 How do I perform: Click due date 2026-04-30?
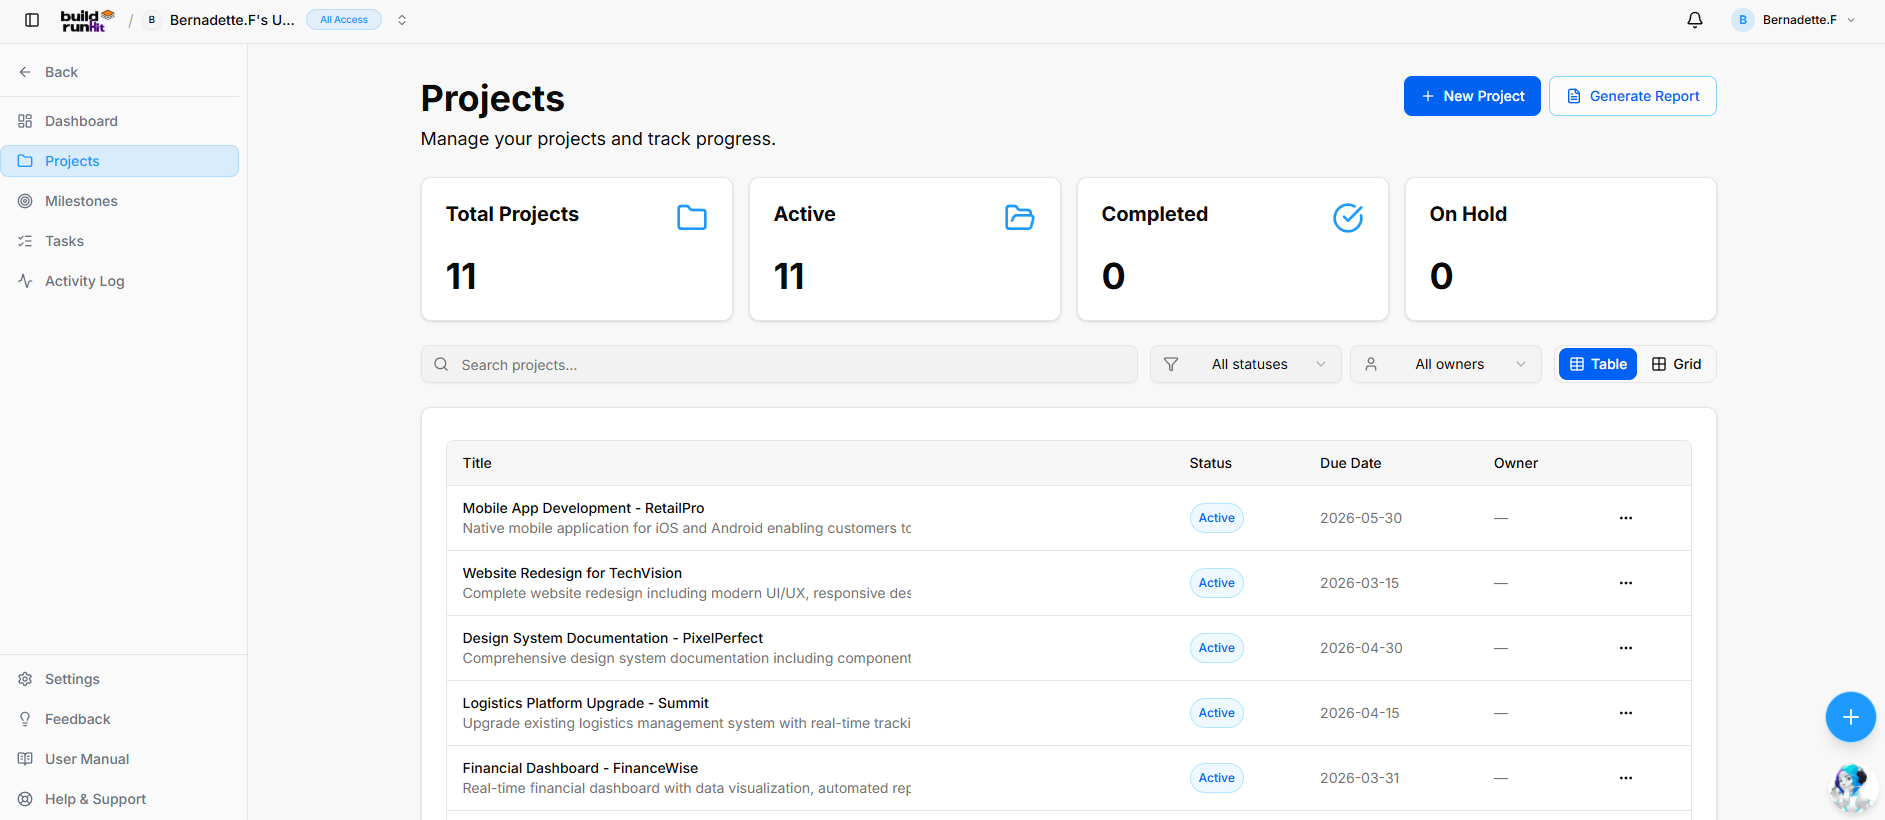click(x=1361, y=648)
